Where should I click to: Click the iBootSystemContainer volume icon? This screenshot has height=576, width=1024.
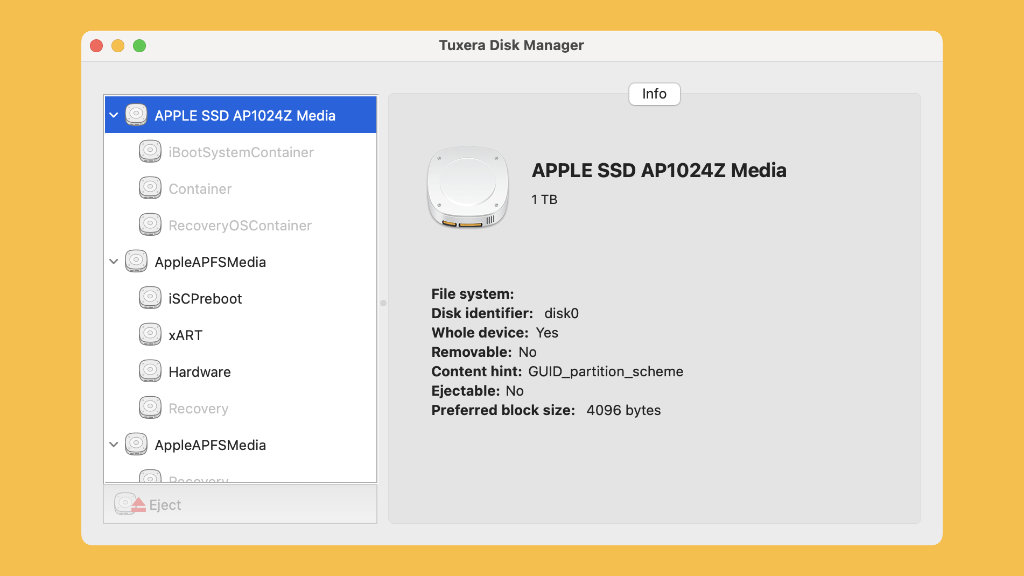150,152
